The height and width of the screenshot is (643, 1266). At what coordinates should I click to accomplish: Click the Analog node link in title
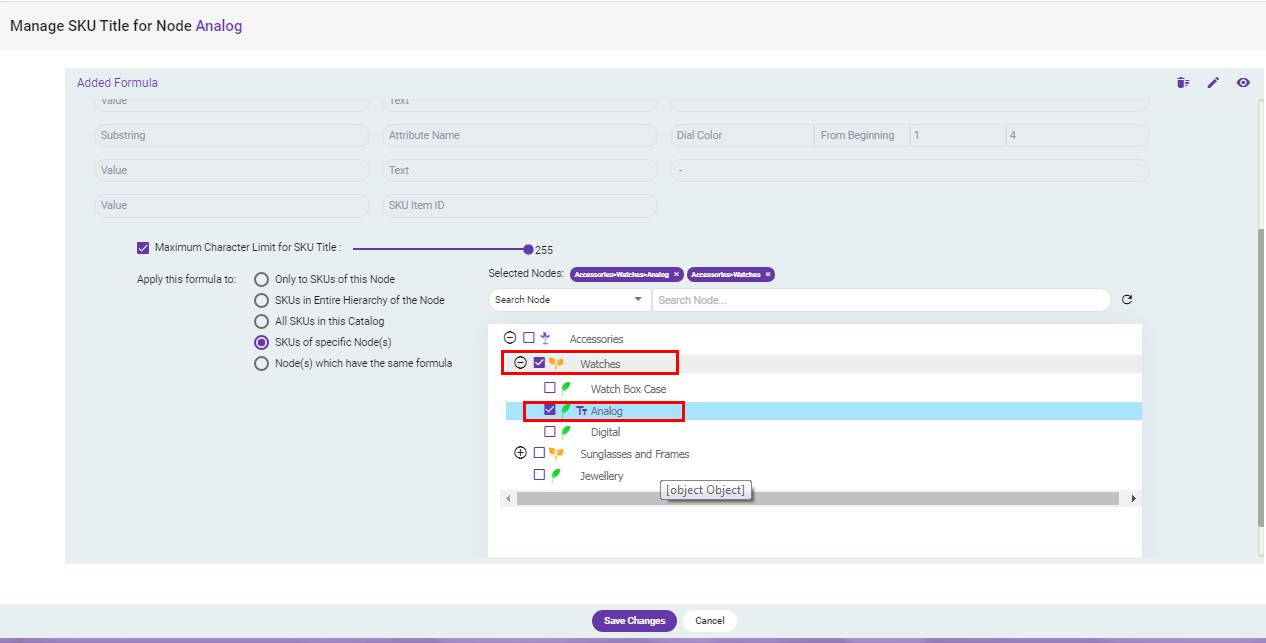point(219,26)
